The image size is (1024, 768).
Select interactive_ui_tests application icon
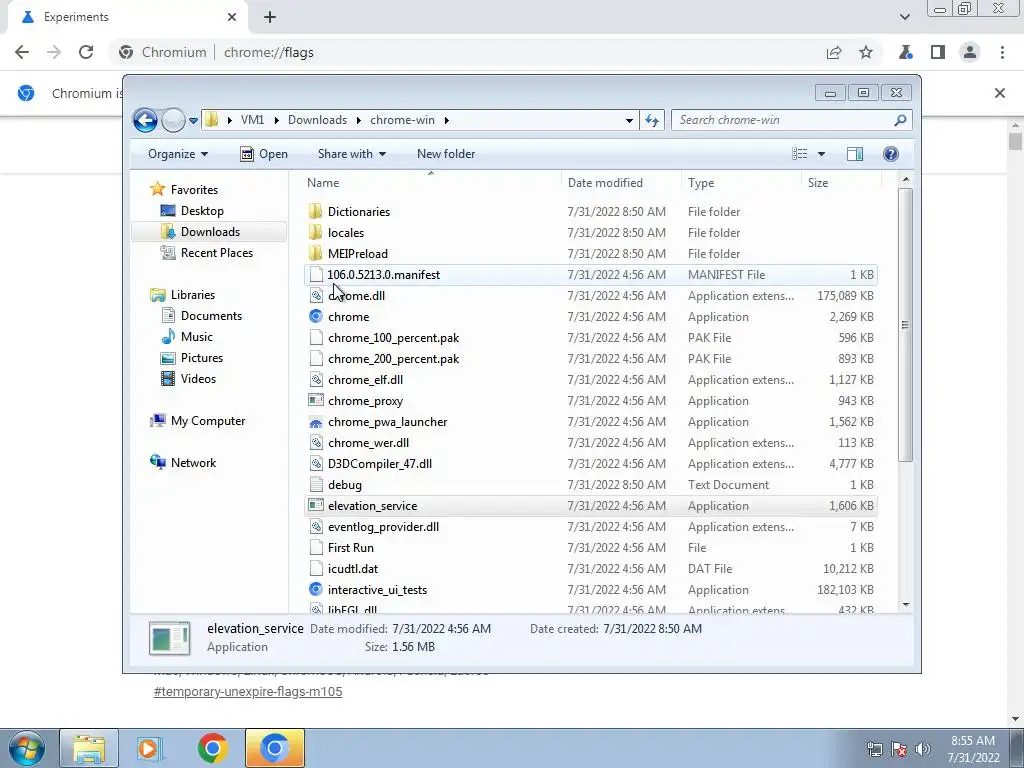(315, 590)
